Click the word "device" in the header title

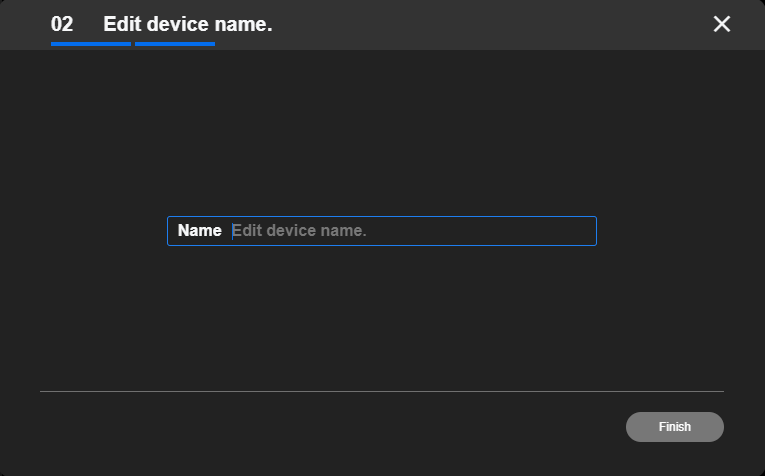coord(178,24)
